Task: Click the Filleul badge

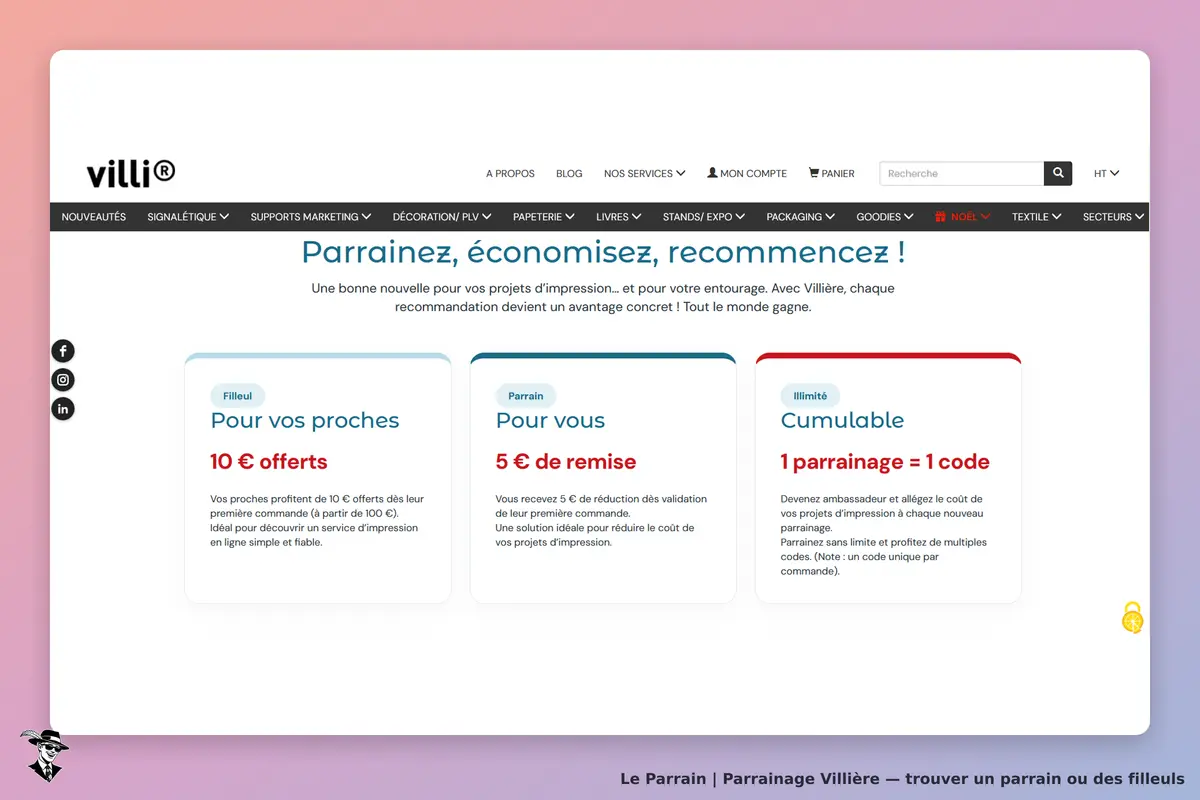Action: pyautogui.click(x=238, y=396)
